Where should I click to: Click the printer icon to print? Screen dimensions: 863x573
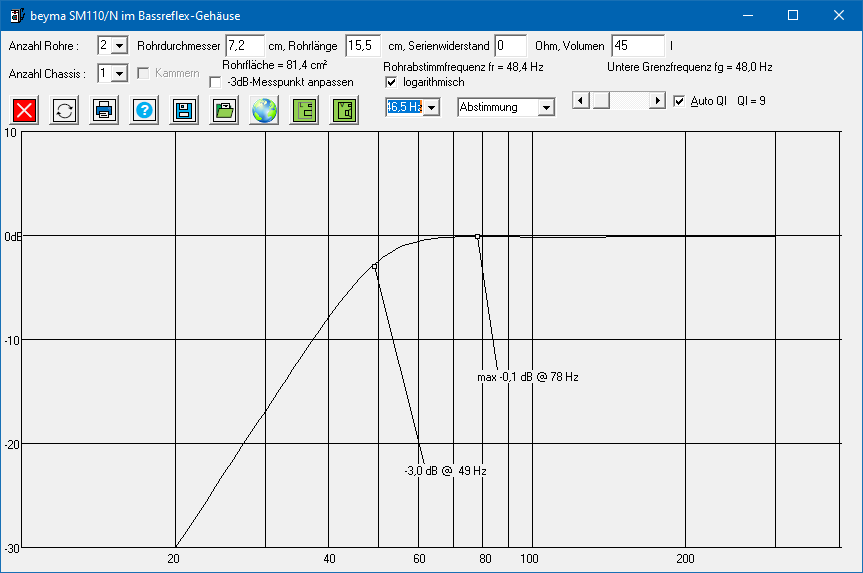point(104,110)
